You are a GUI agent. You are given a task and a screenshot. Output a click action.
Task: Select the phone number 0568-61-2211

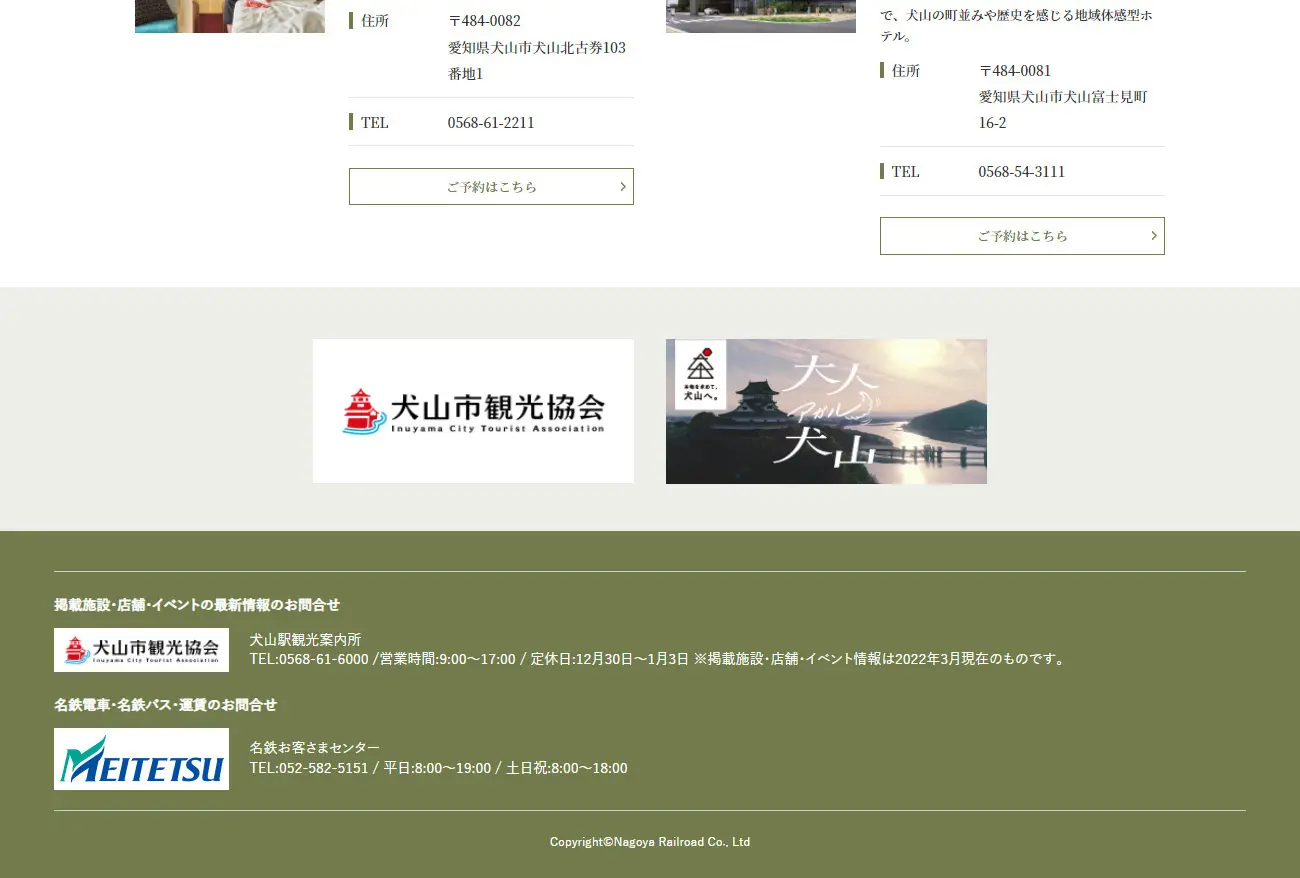coord(491,123)
